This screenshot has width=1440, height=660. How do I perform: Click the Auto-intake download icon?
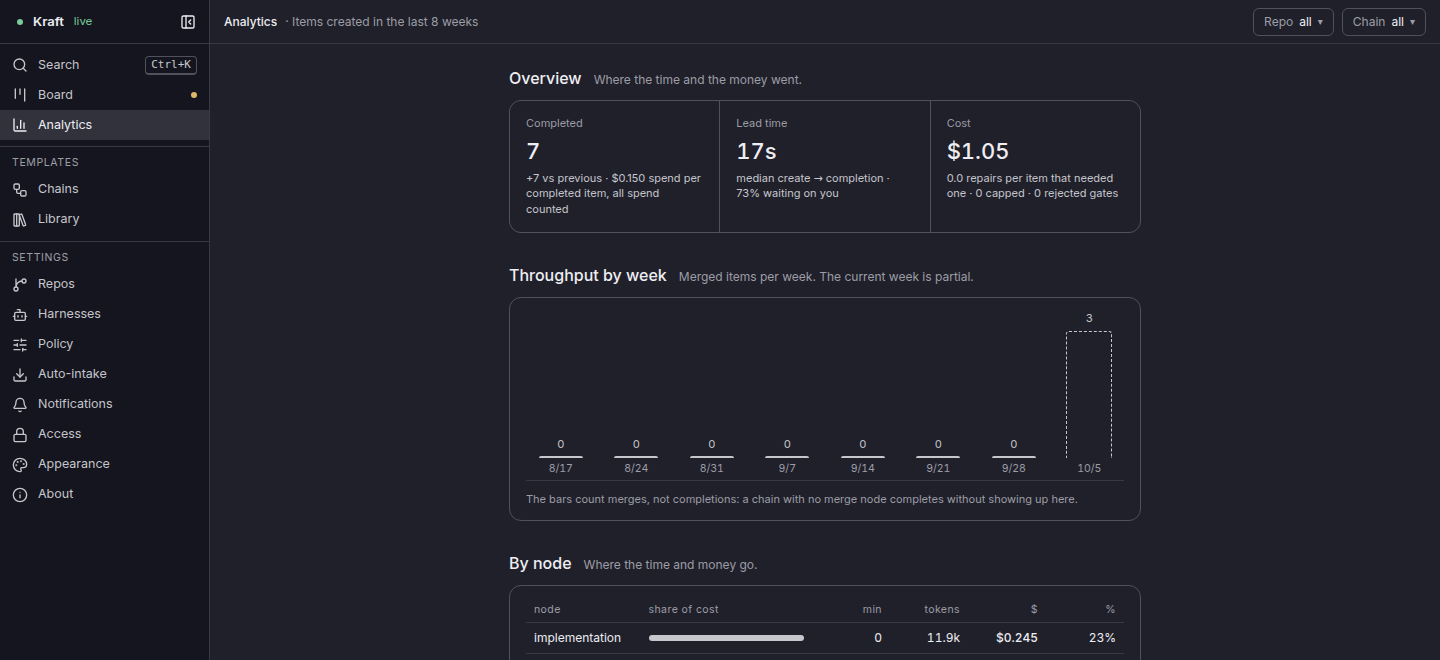19,374
